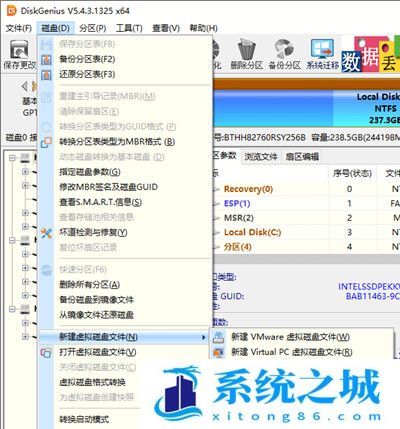Select 转换分区表类型为MBR格式 (B)
The height and width of the screenshot is (429, 400).
pos(125,142)
